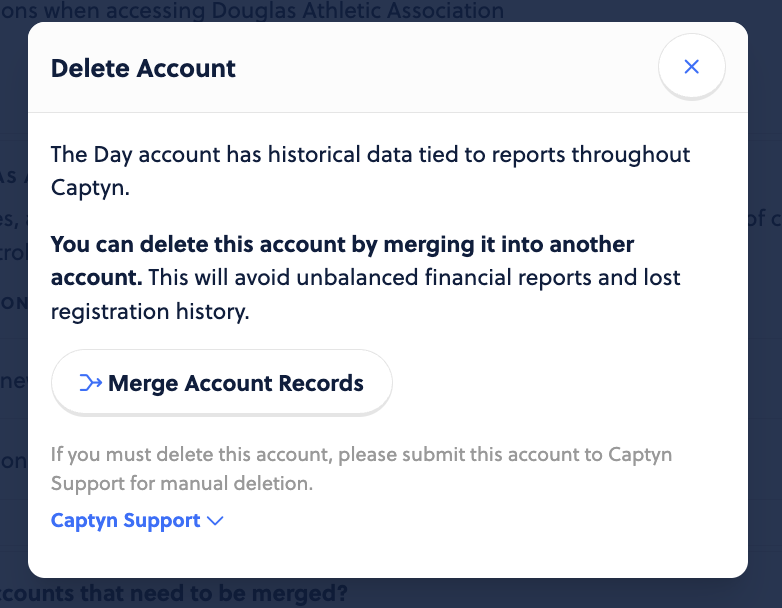
Task: Close the Delete Account dialog
Action: 691,66
